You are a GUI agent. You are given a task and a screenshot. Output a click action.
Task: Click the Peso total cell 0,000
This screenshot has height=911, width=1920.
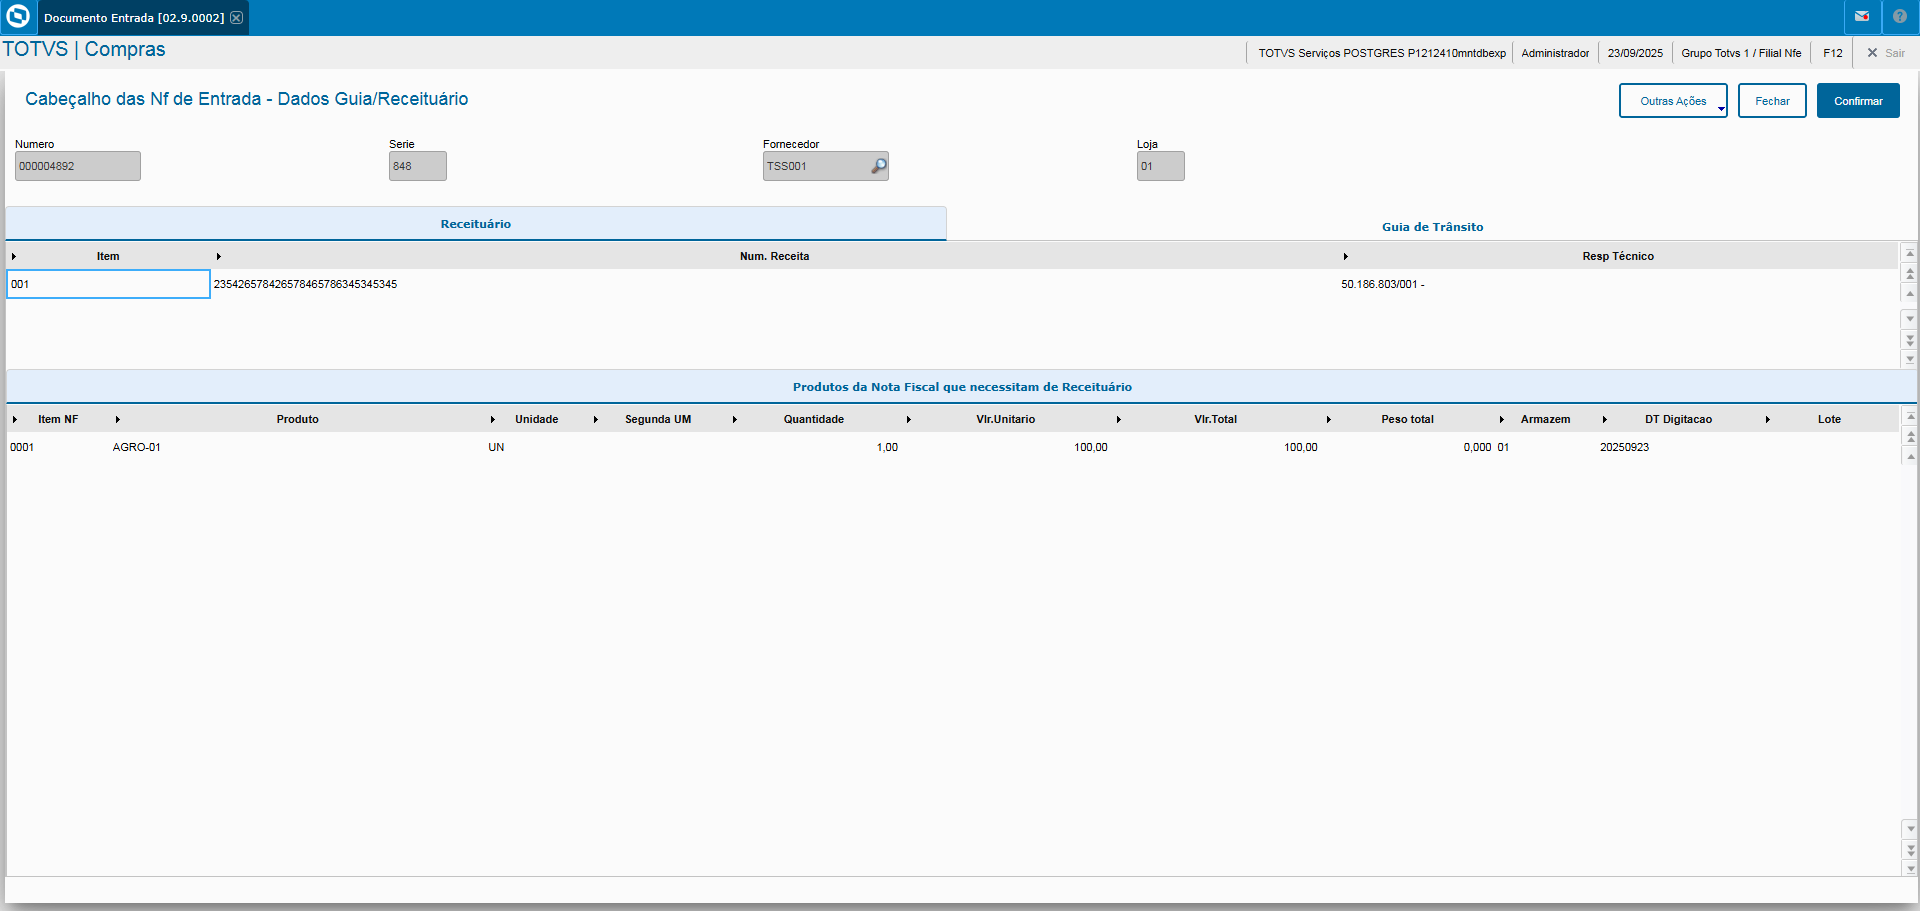(x=1477, y=447)
